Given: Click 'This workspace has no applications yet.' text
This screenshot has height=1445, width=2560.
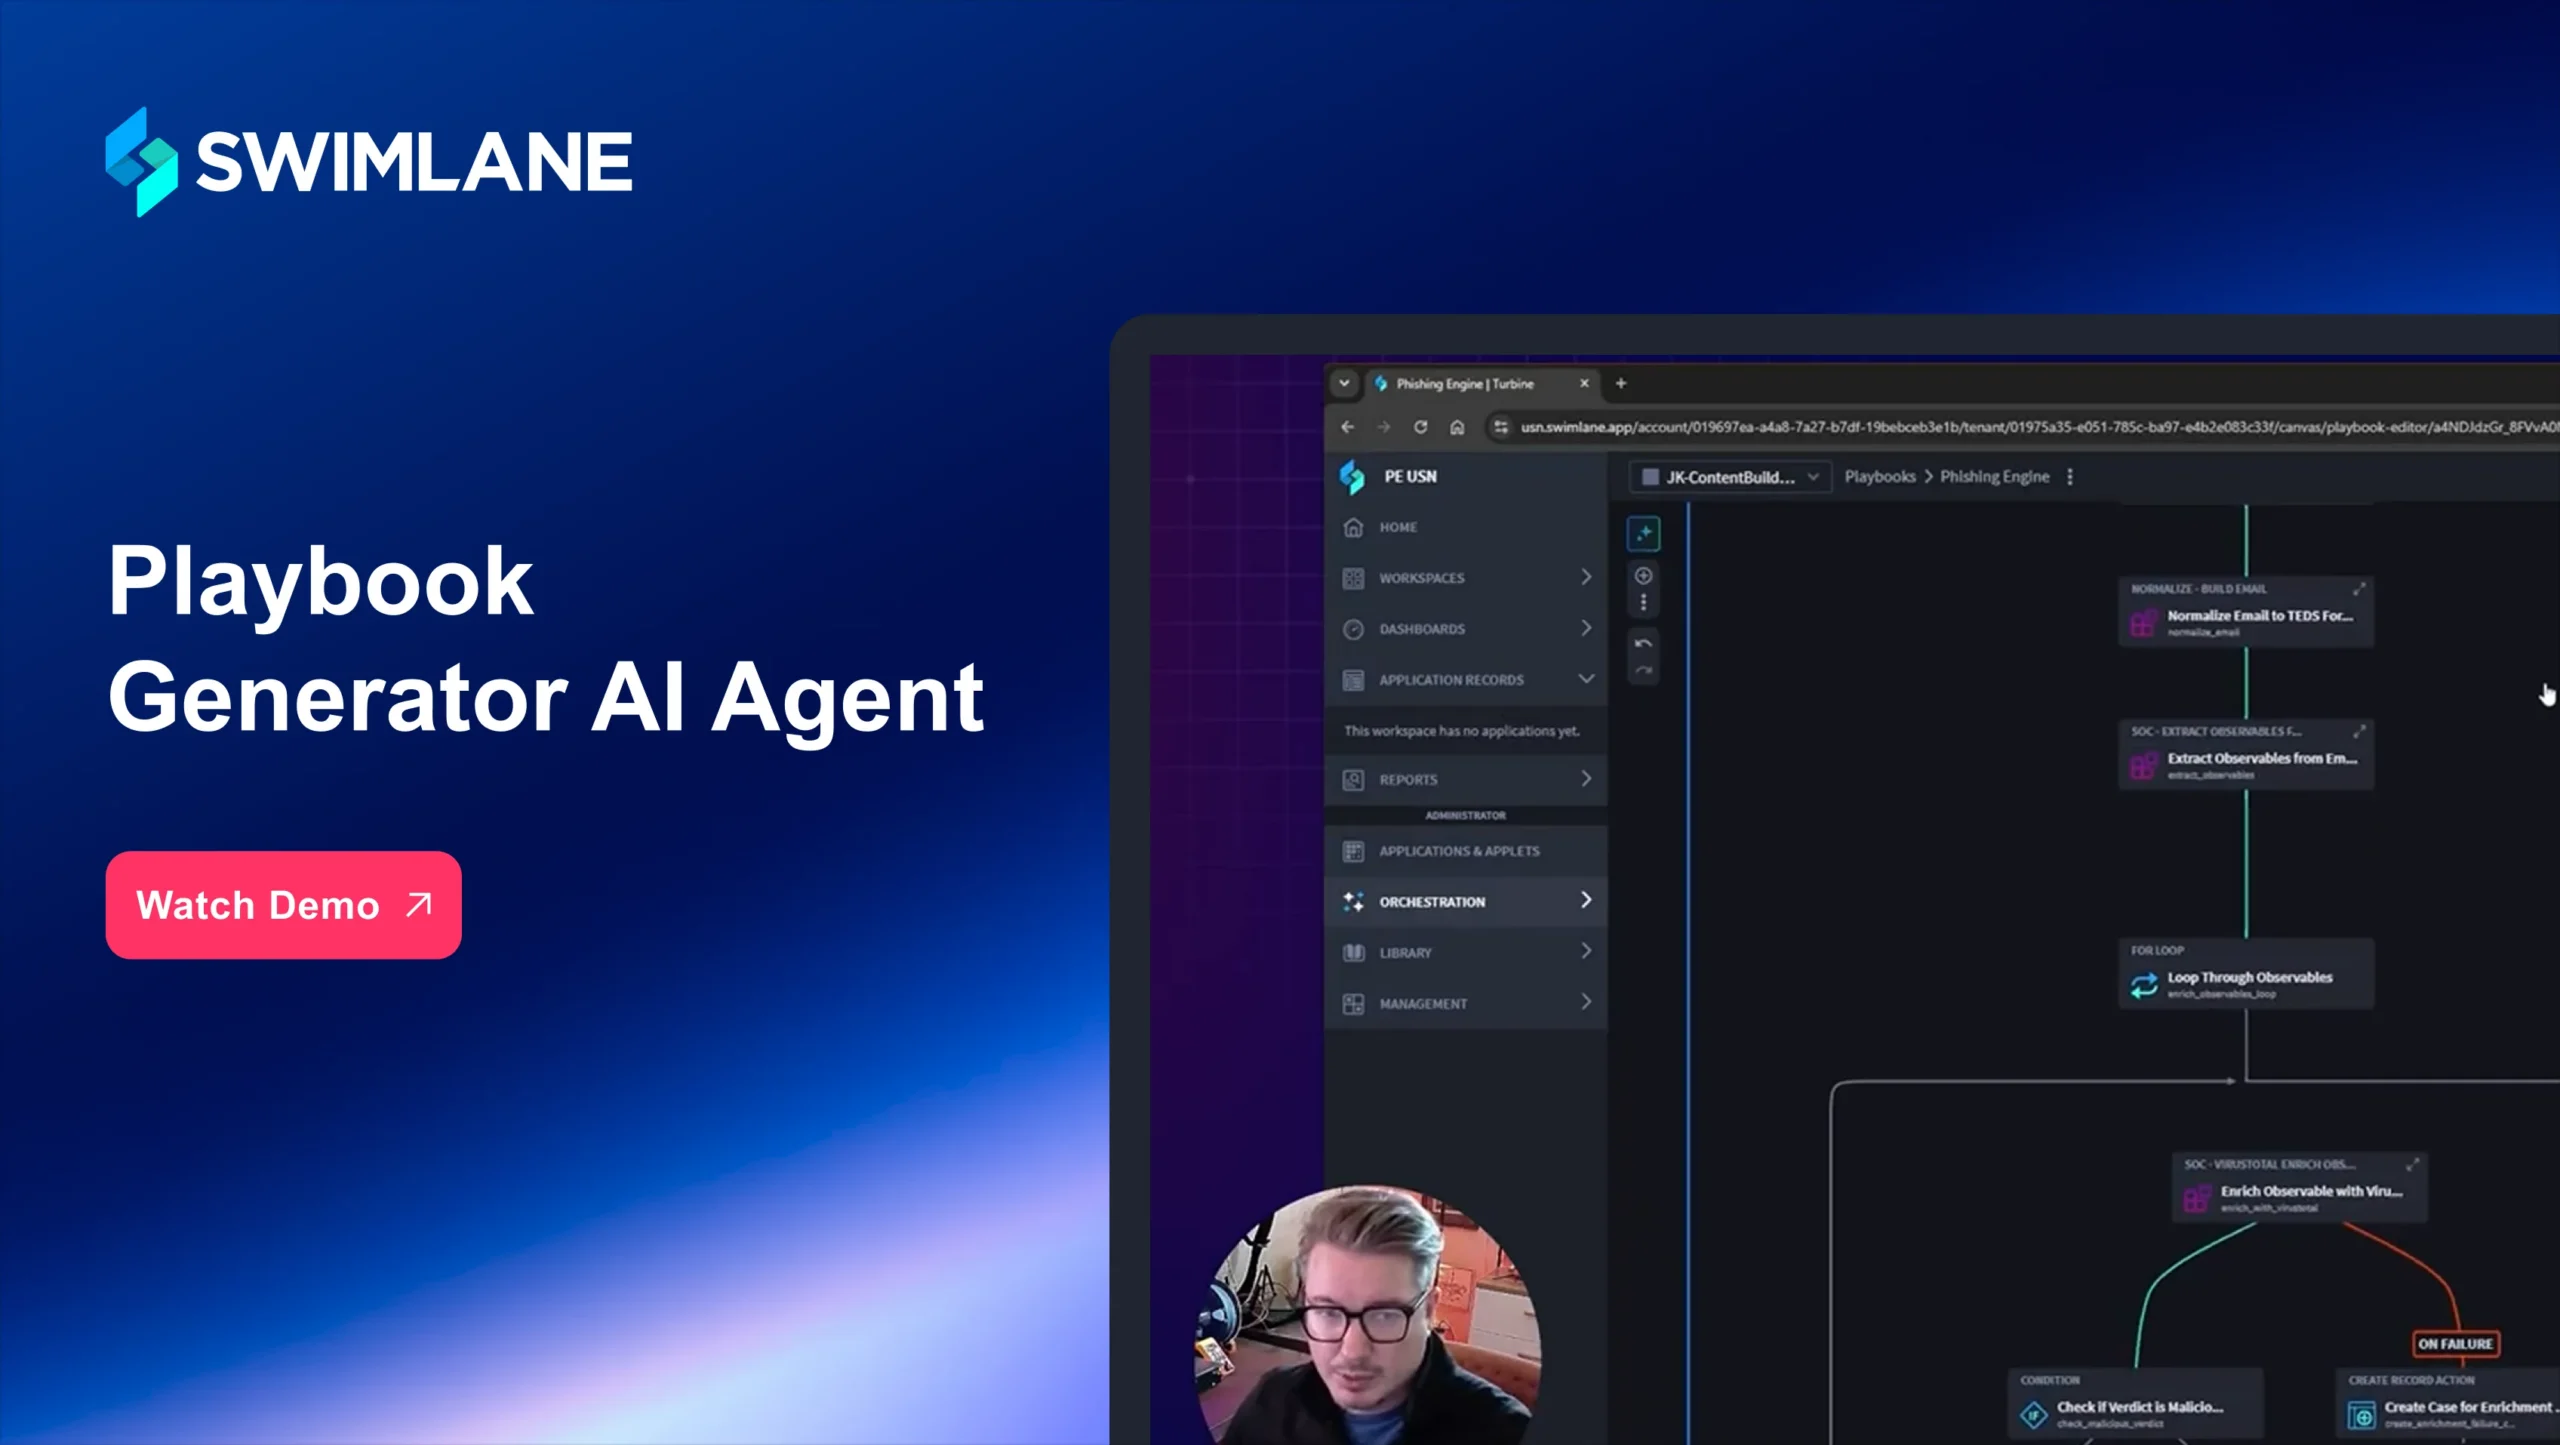Looking at the screenshot, I should point(1461,731).
